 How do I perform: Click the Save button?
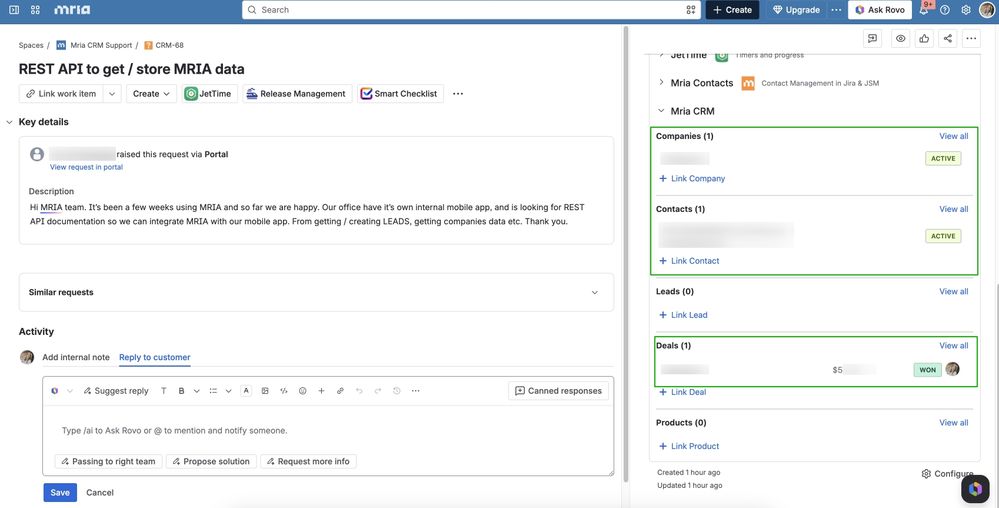click(60, 492)
